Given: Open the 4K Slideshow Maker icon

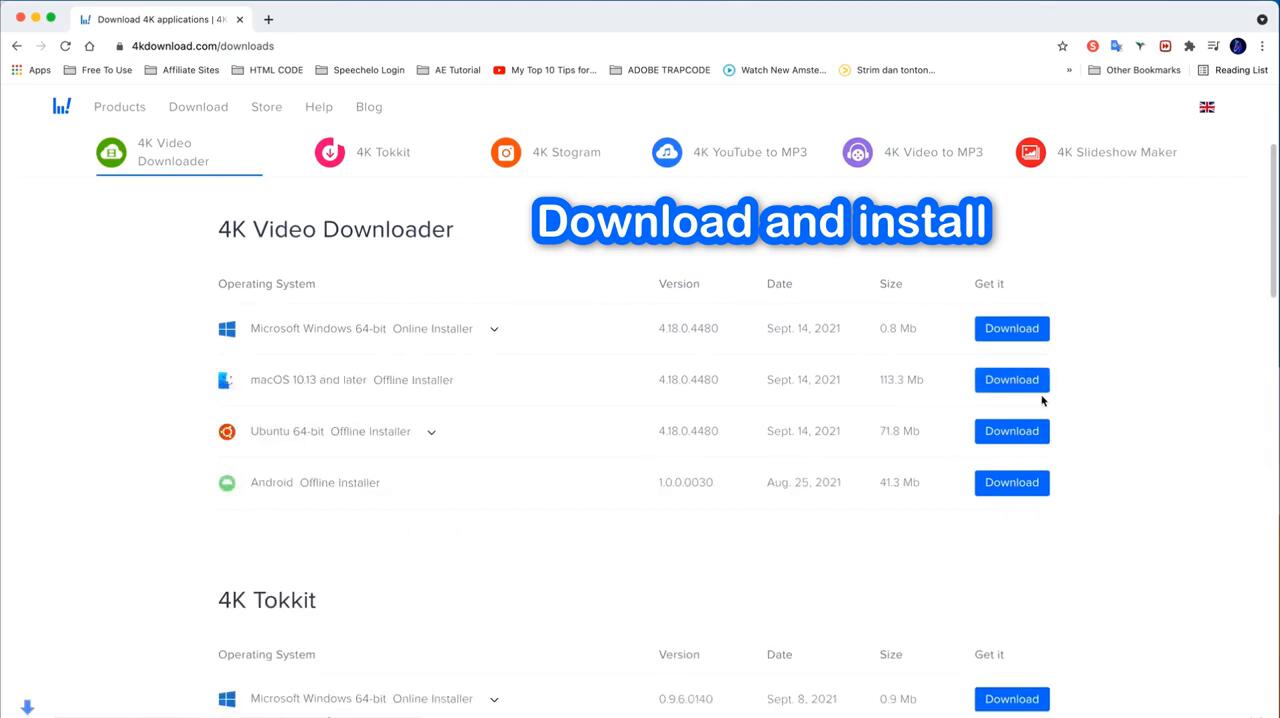Looking at the screenshot, I should coord(1030,153).
